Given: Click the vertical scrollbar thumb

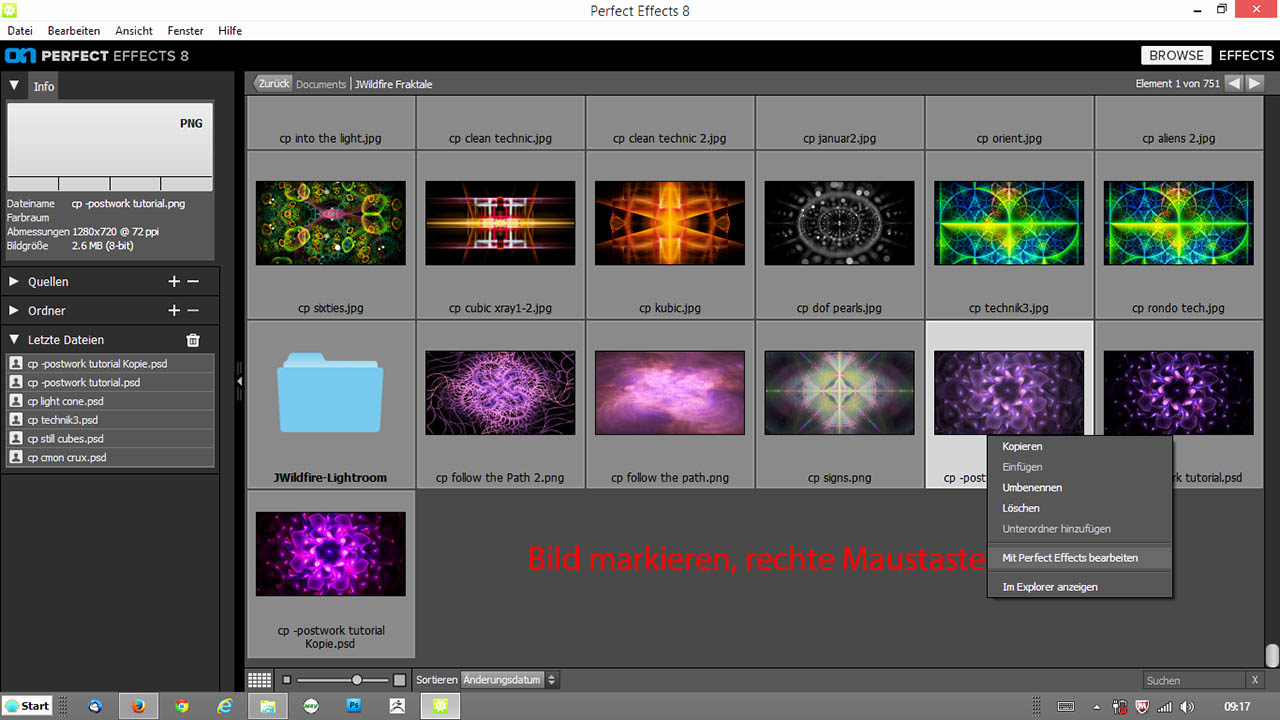Looking at the screenshot, I should (x=1272, y=655).
